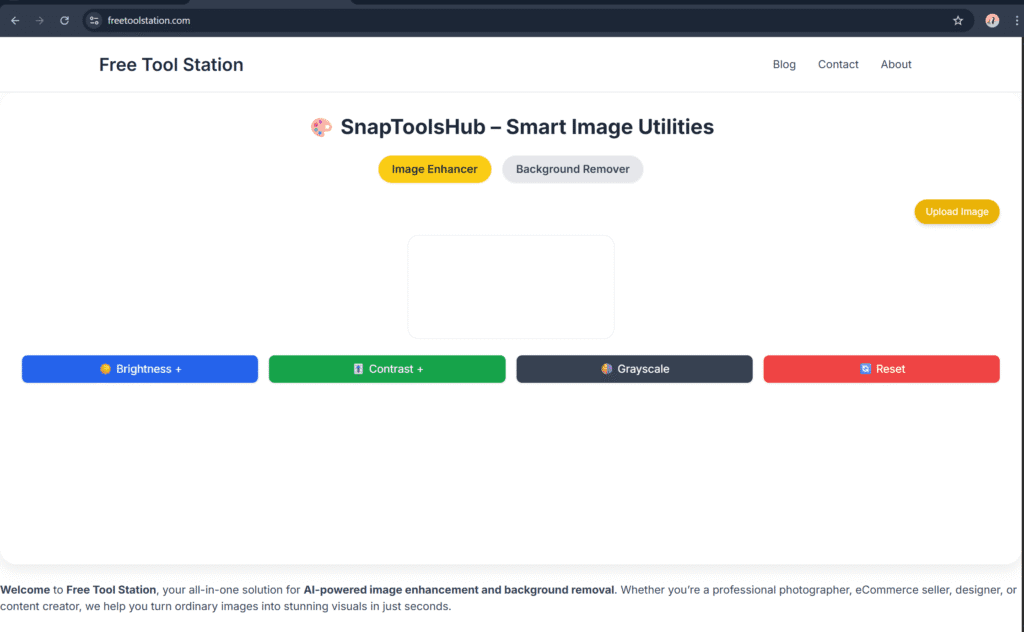
Task: Click the palette icon beside SnapToolsHub
Action: 320,128
